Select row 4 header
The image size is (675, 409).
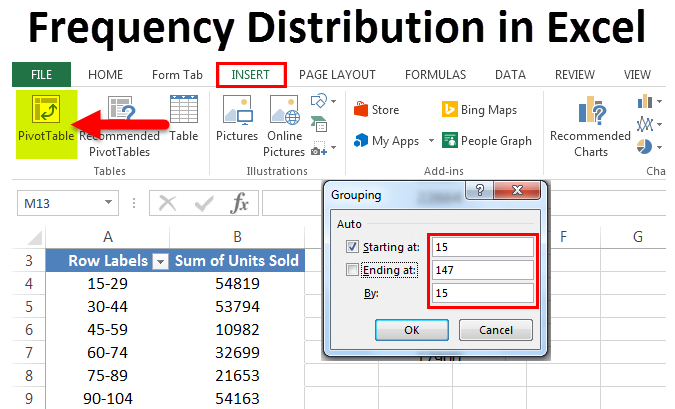click(x=29, y=284)
